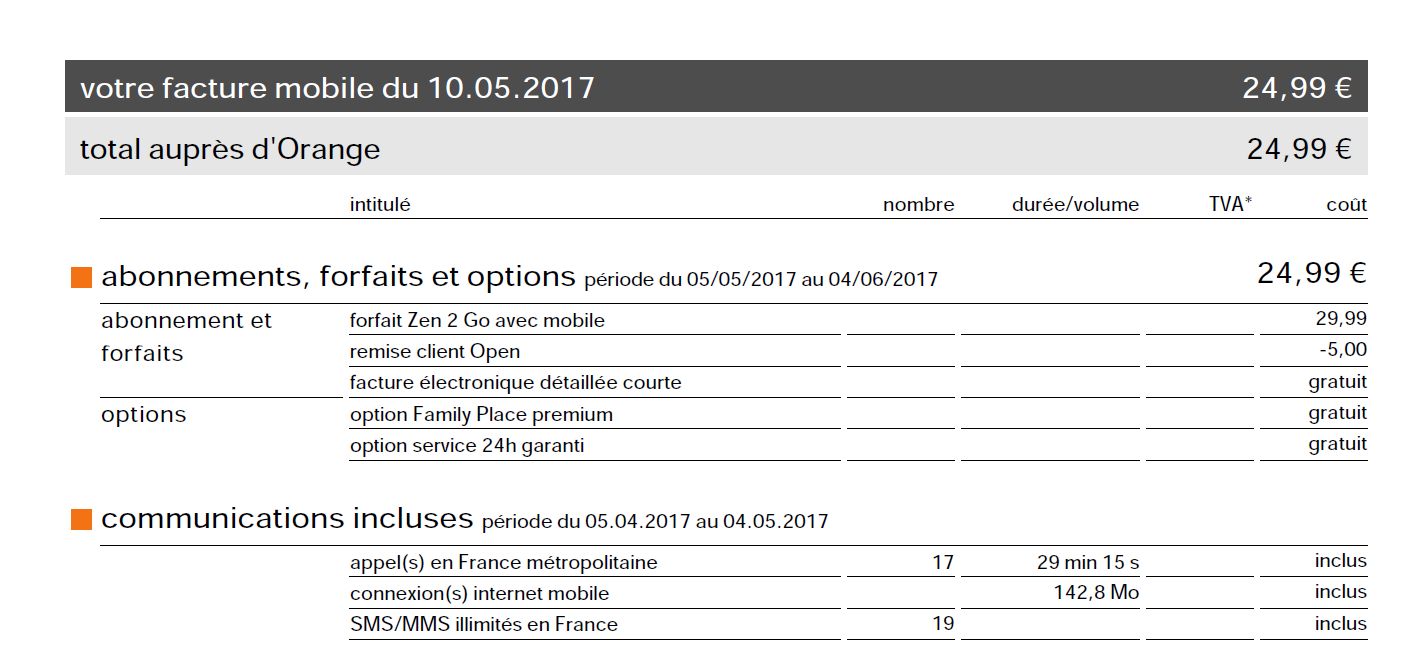
Task: Click the TVA* column header
Action: coord(1230,205)
